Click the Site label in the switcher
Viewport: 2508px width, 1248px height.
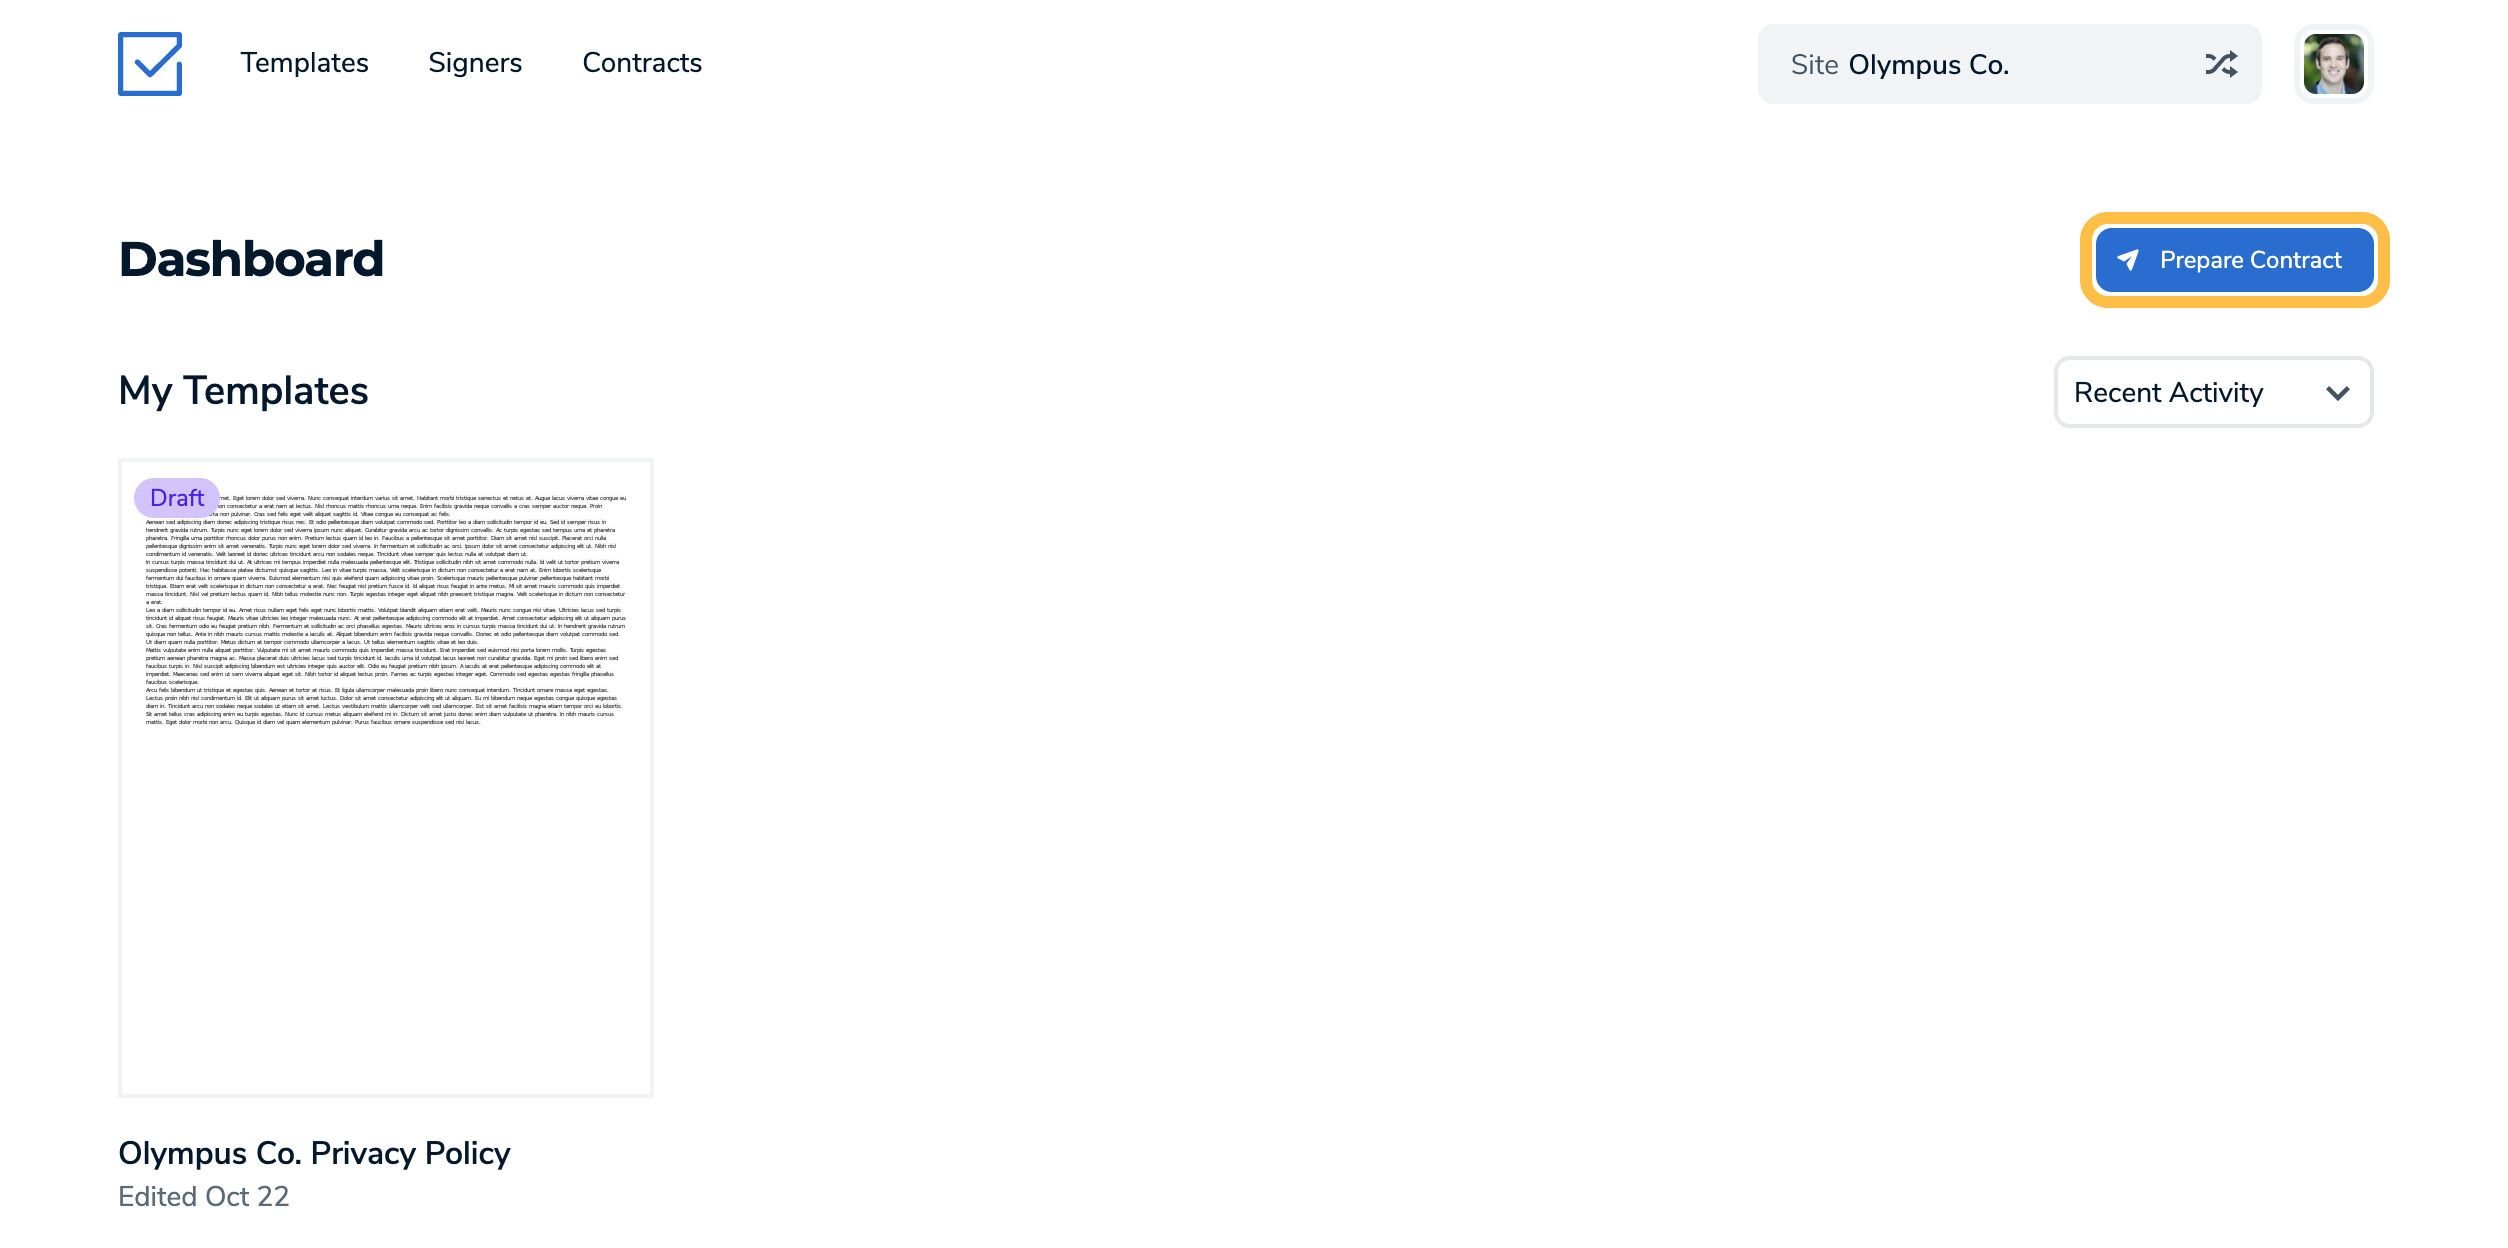pyautogui.click(x=1814, y=65)
